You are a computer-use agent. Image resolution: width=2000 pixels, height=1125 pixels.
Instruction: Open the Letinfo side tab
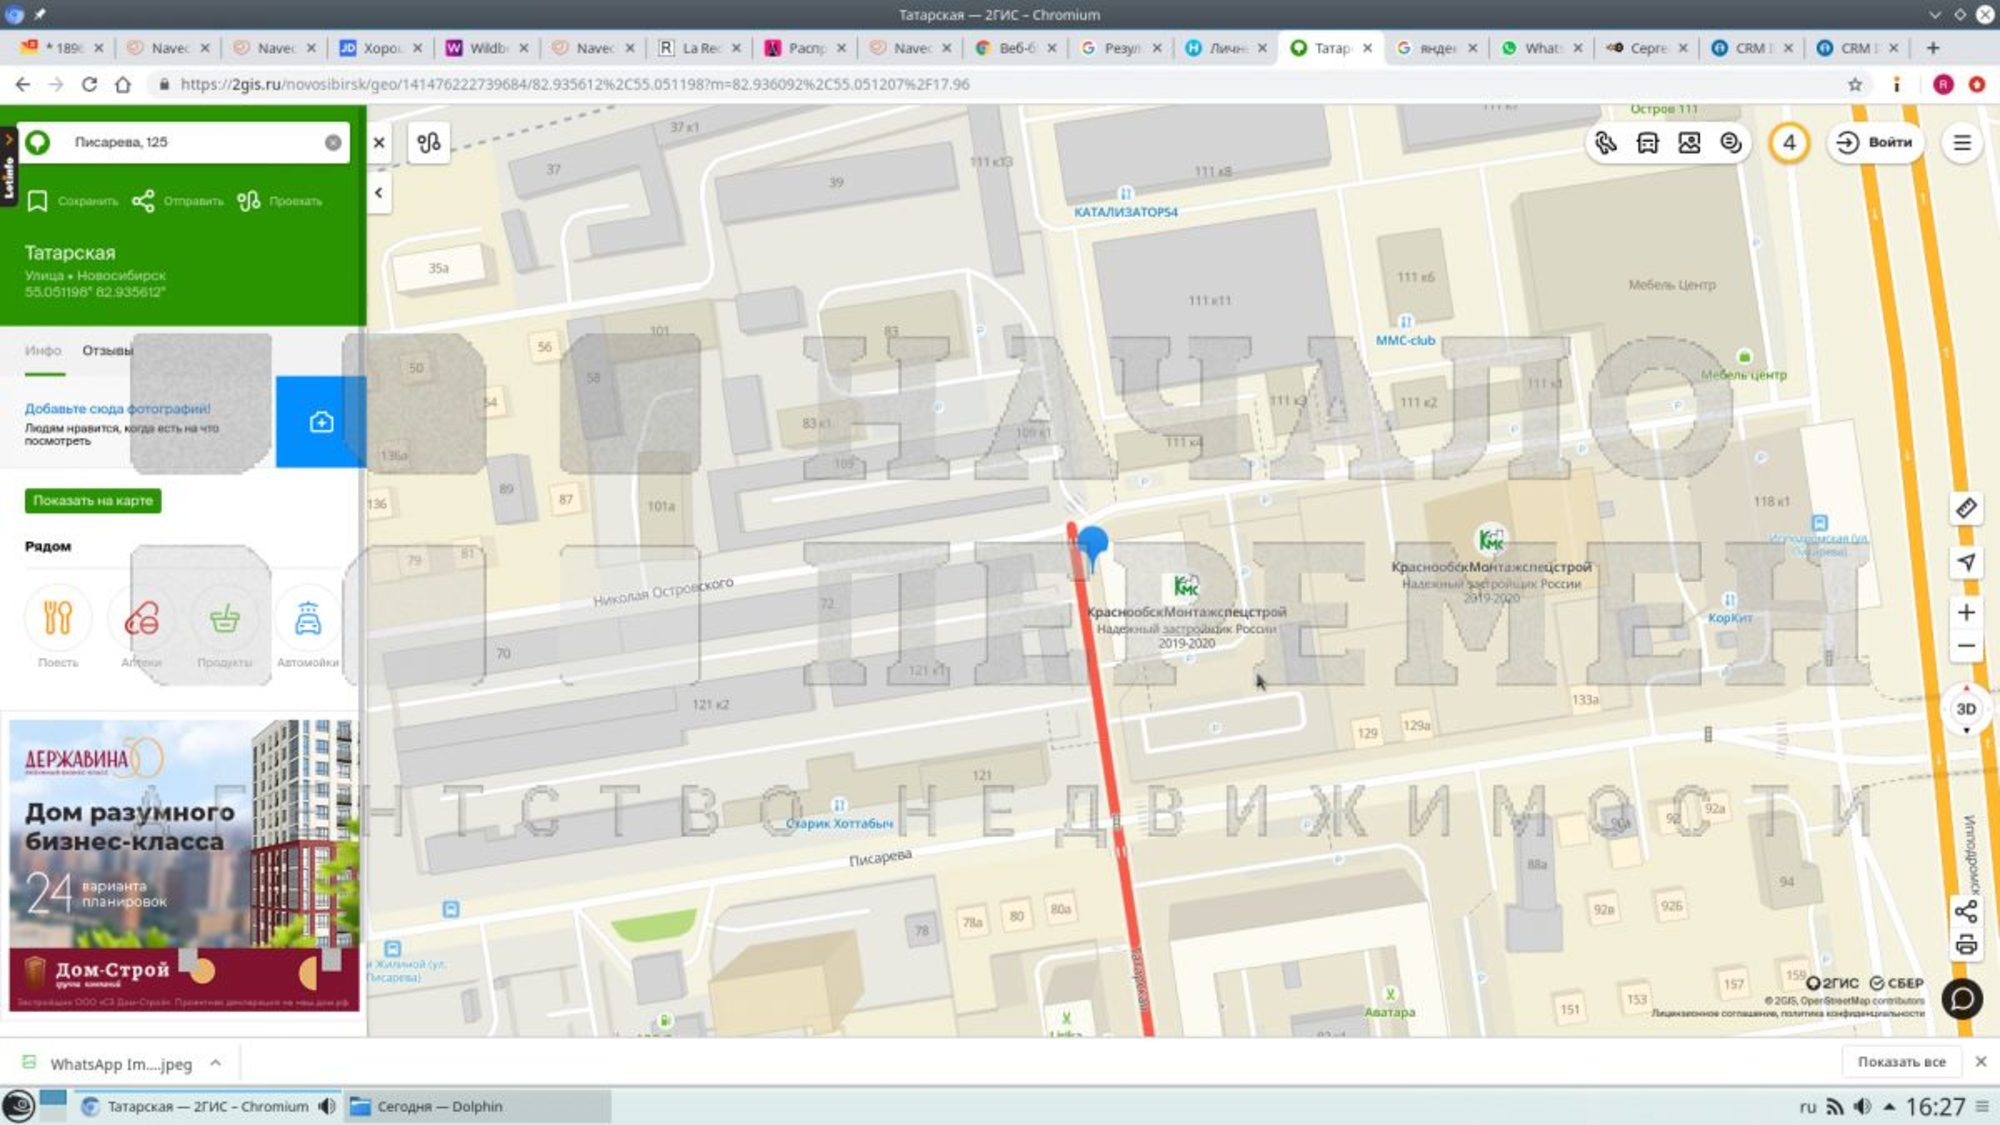coord(9,165)
